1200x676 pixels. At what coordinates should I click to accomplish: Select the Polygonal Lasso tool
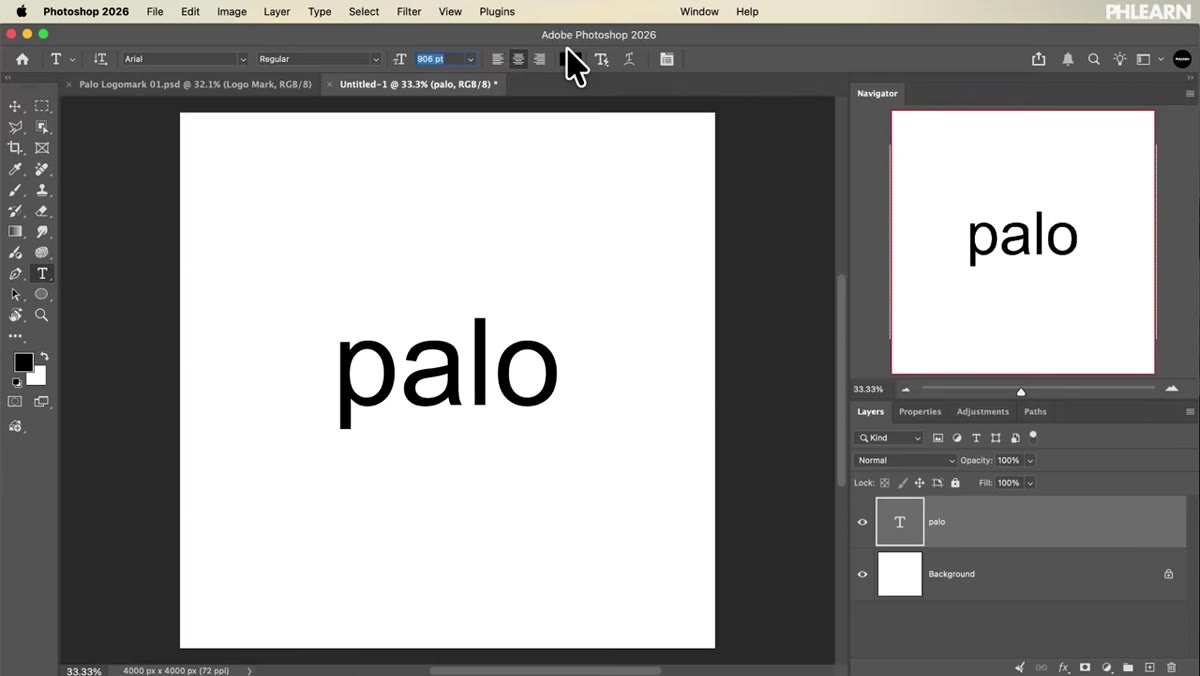(x=15, y=127)
